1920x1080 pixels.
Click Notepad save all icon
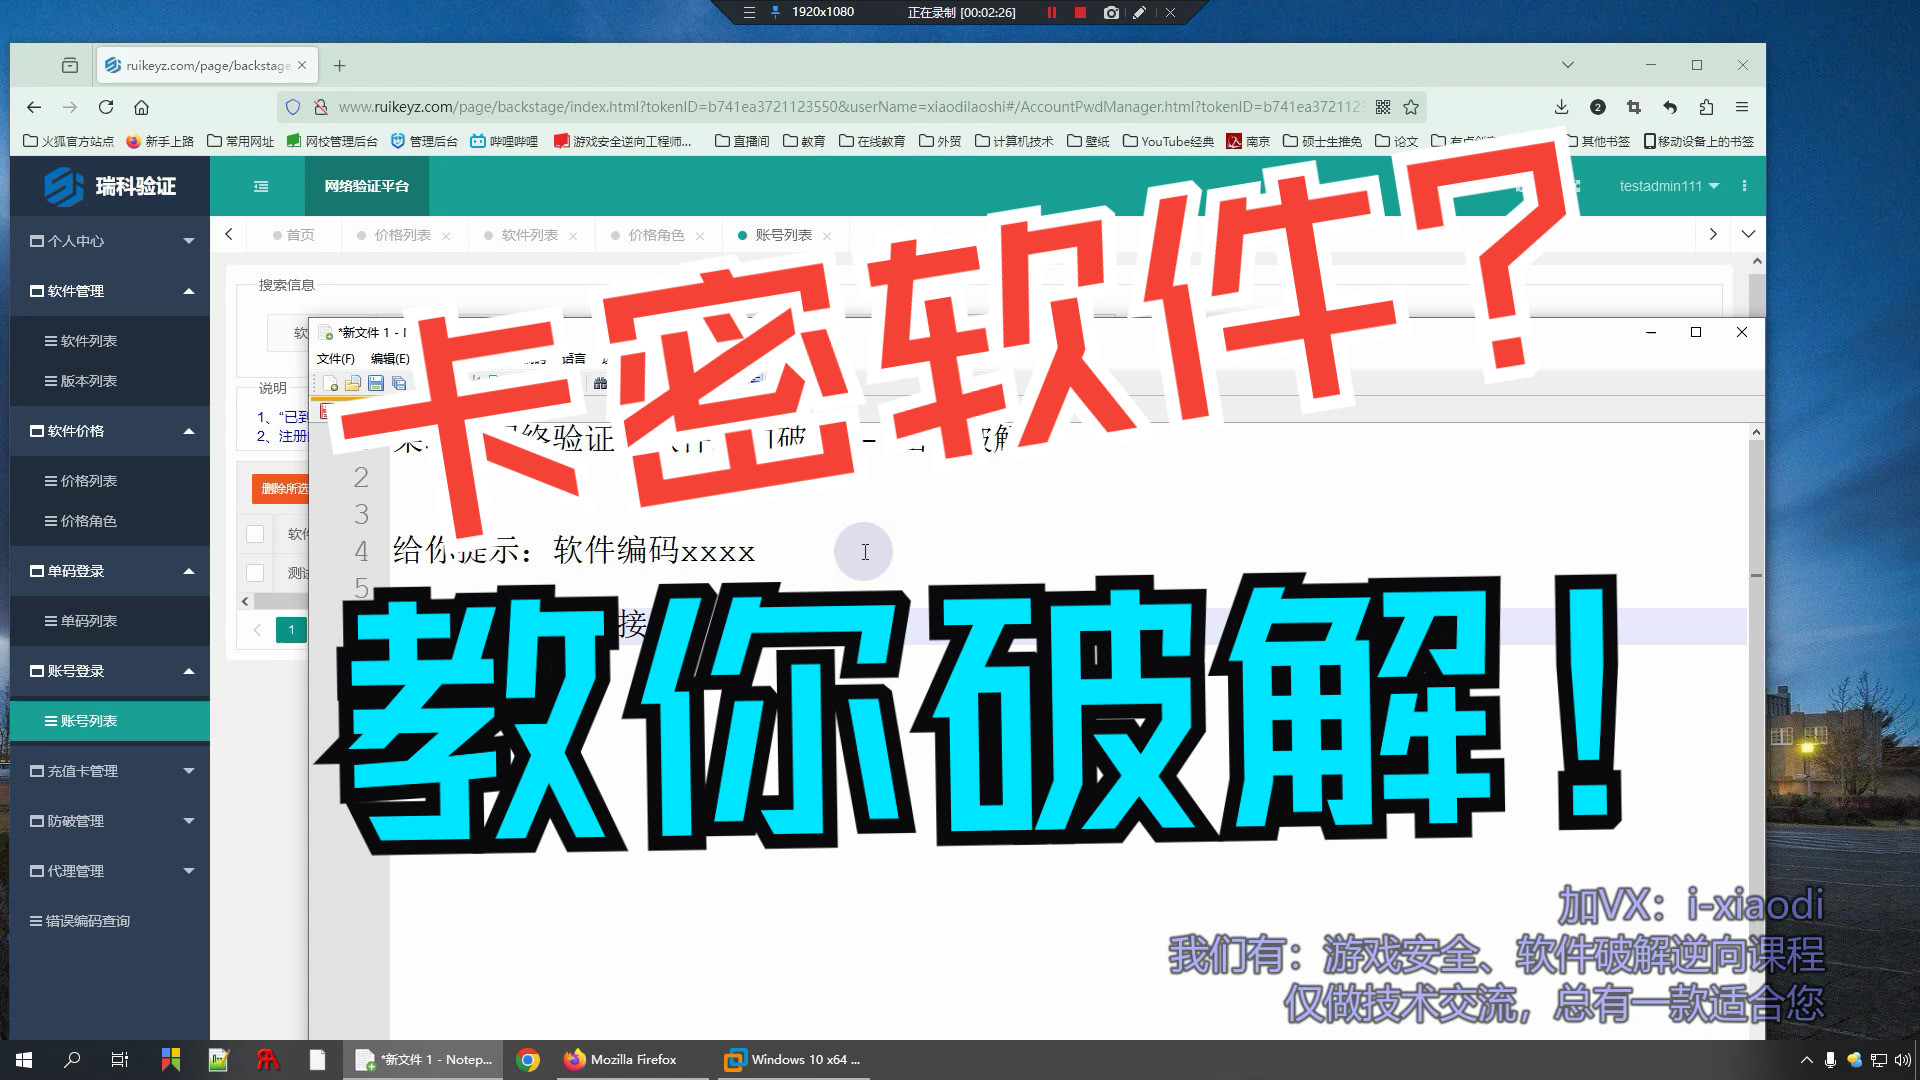point(398,383)
